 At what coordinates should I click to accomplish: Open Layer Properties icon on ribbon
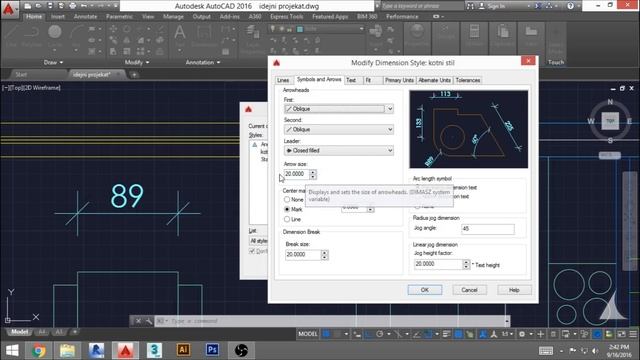[x=253, y=35]
